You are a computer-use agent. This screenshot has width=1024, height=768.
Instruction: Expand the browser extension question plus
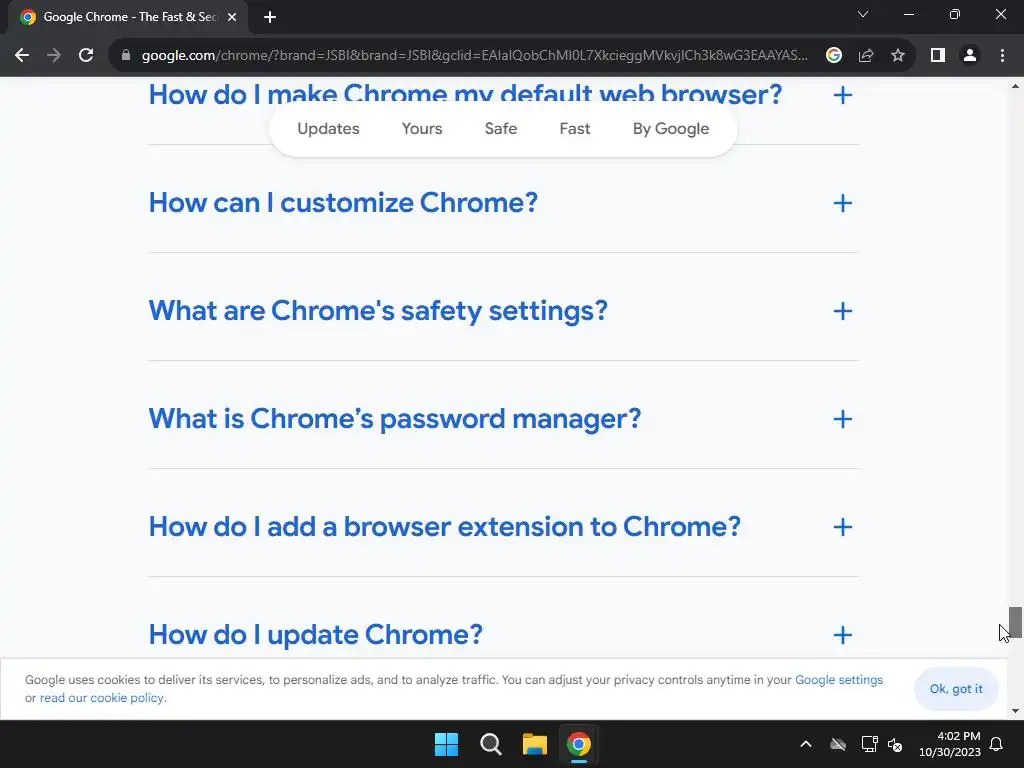(x=842, y=527)
